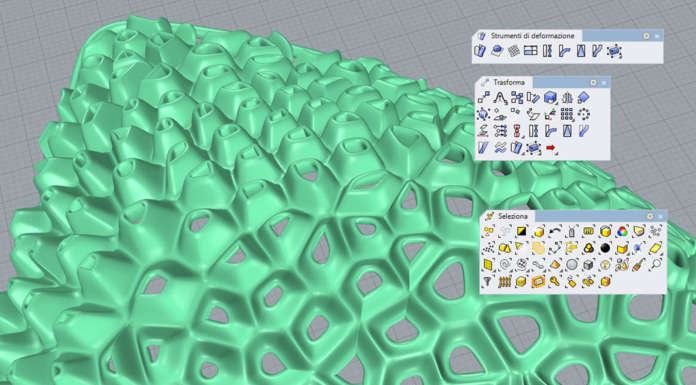Click the red Twist icon in Trasforma
This screenshot has height=385, width=696.
517,131
